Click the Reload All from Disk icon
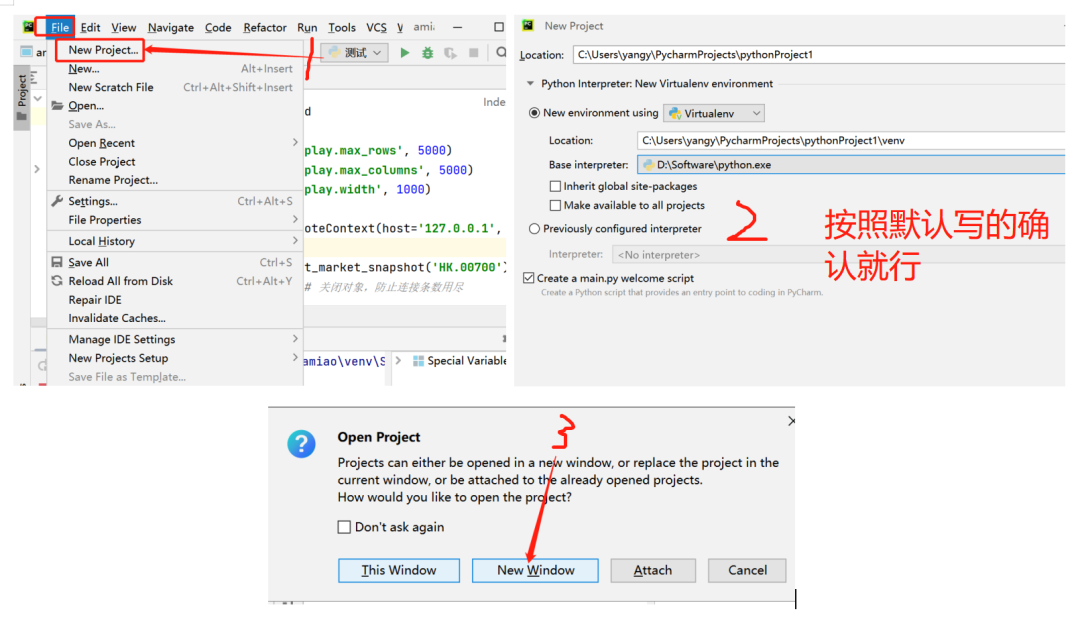This screenshot has height=638, width=1080. click(x=57, y=281)
